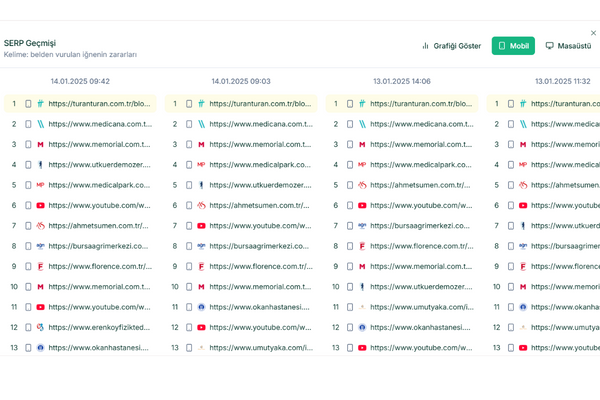Click the SERP Geçmişi heading
Viewport: 600px width, 400px height.
[30, 43]
